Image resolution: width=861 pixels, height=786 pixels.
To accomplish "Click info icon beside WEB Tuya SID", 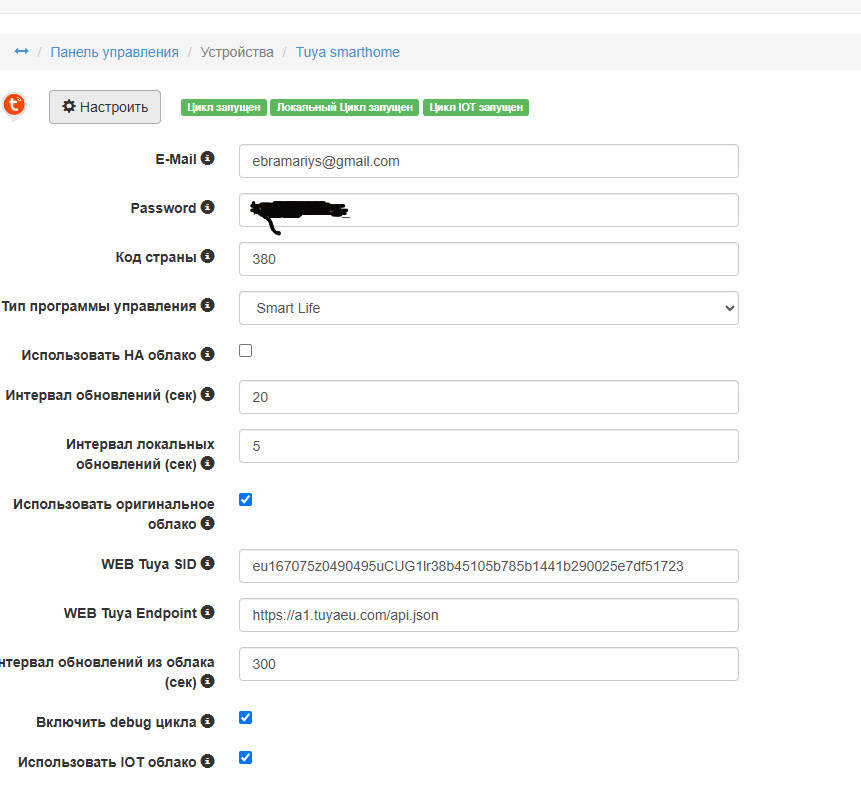I will point(207,564).
